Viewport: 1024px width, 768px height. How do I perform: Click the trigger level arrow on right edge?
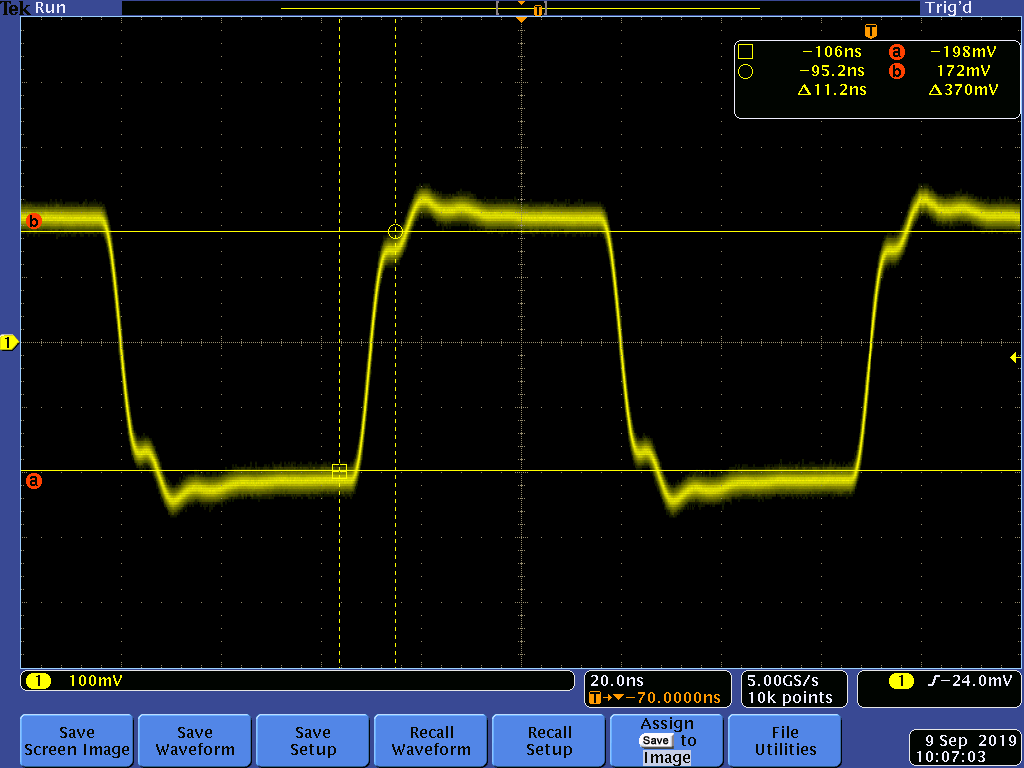[x=1015, y=357]
